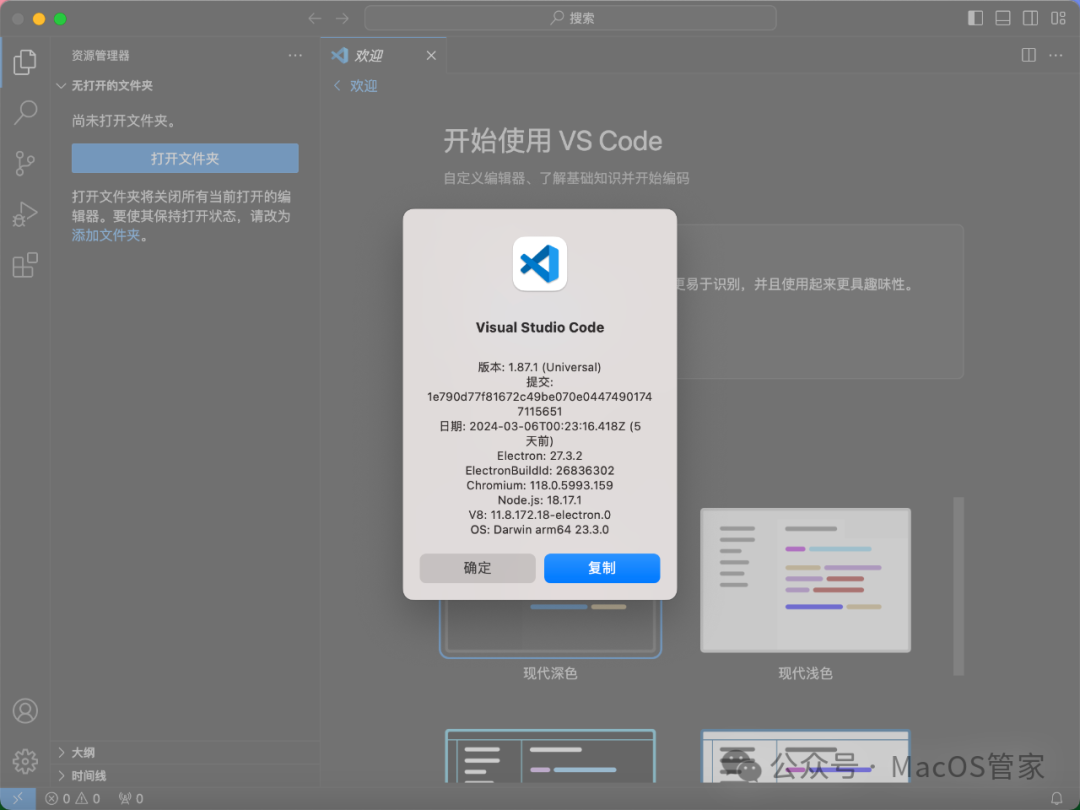Screen dimensions: 1080x810
Task: Click 复制 to copy version info
Action: click(x=602, y=568)
